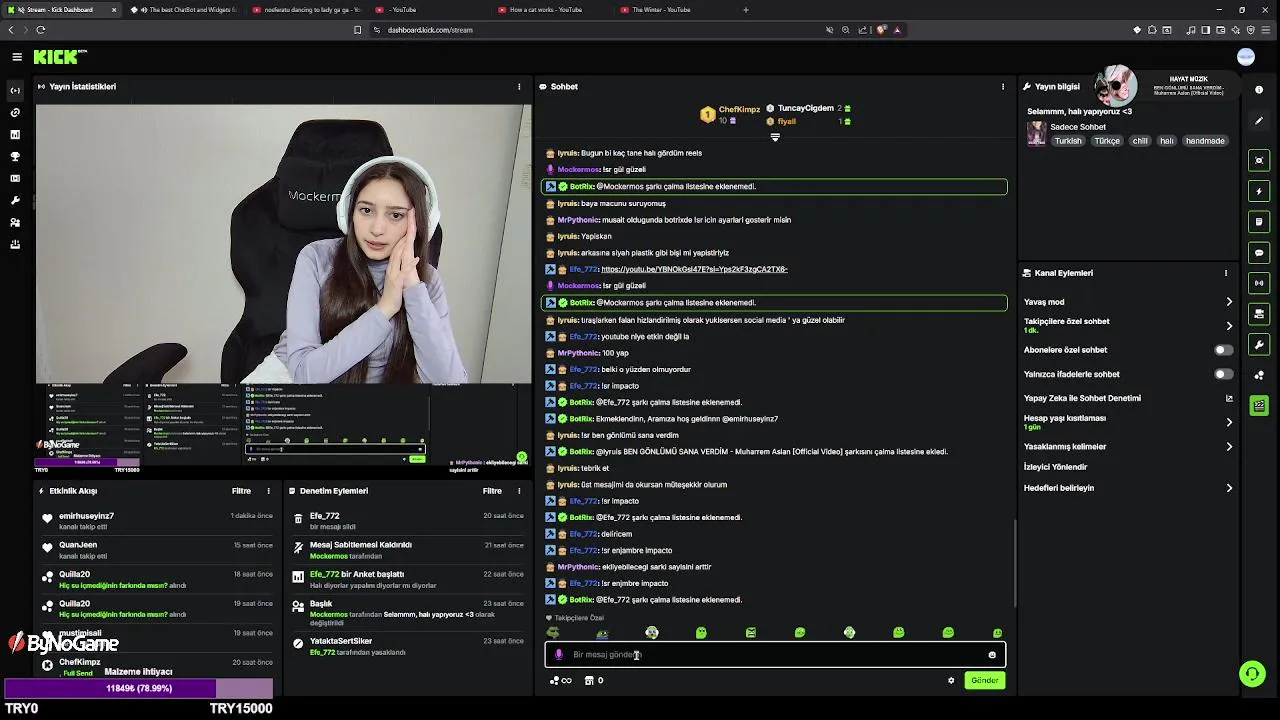The height and width of the screenshot is (720, 1280).
Task: Open the emoji picker in message box
Action: 992,655
